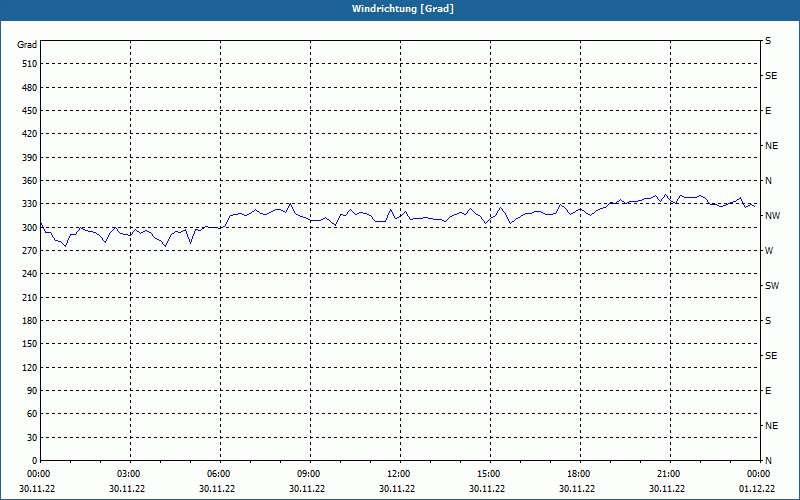Viewport: 800px width, 500px height.
Task: Click the 360 value on the left axis
Action: pos(30,181)
